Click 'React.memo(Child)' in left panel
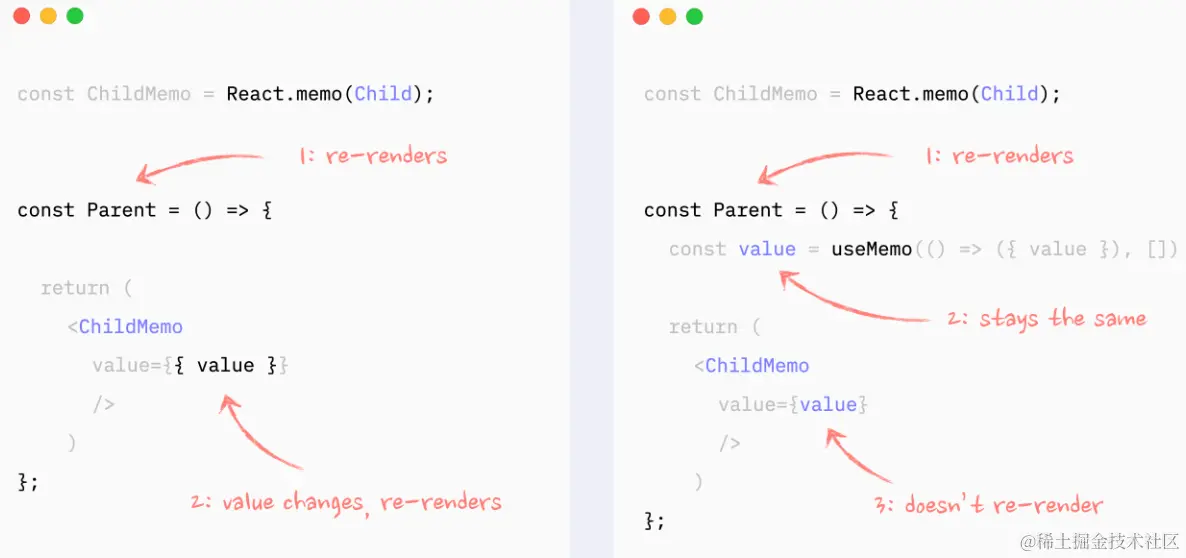 coord(330,94)
